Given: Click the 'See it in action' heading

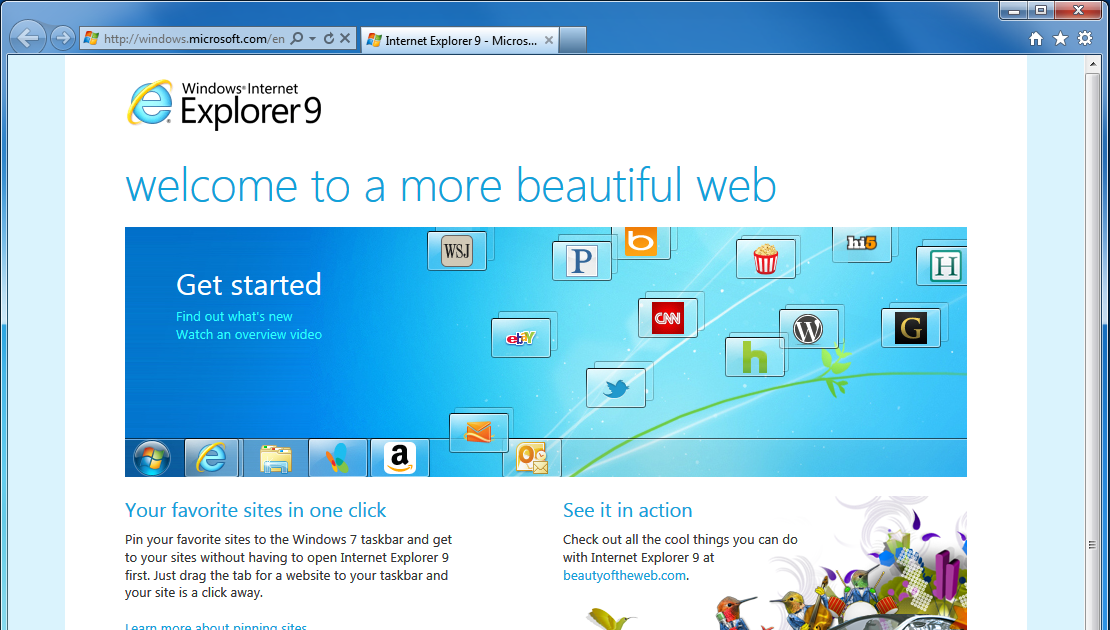Looking at the screenshot, I should pos(627,510).
